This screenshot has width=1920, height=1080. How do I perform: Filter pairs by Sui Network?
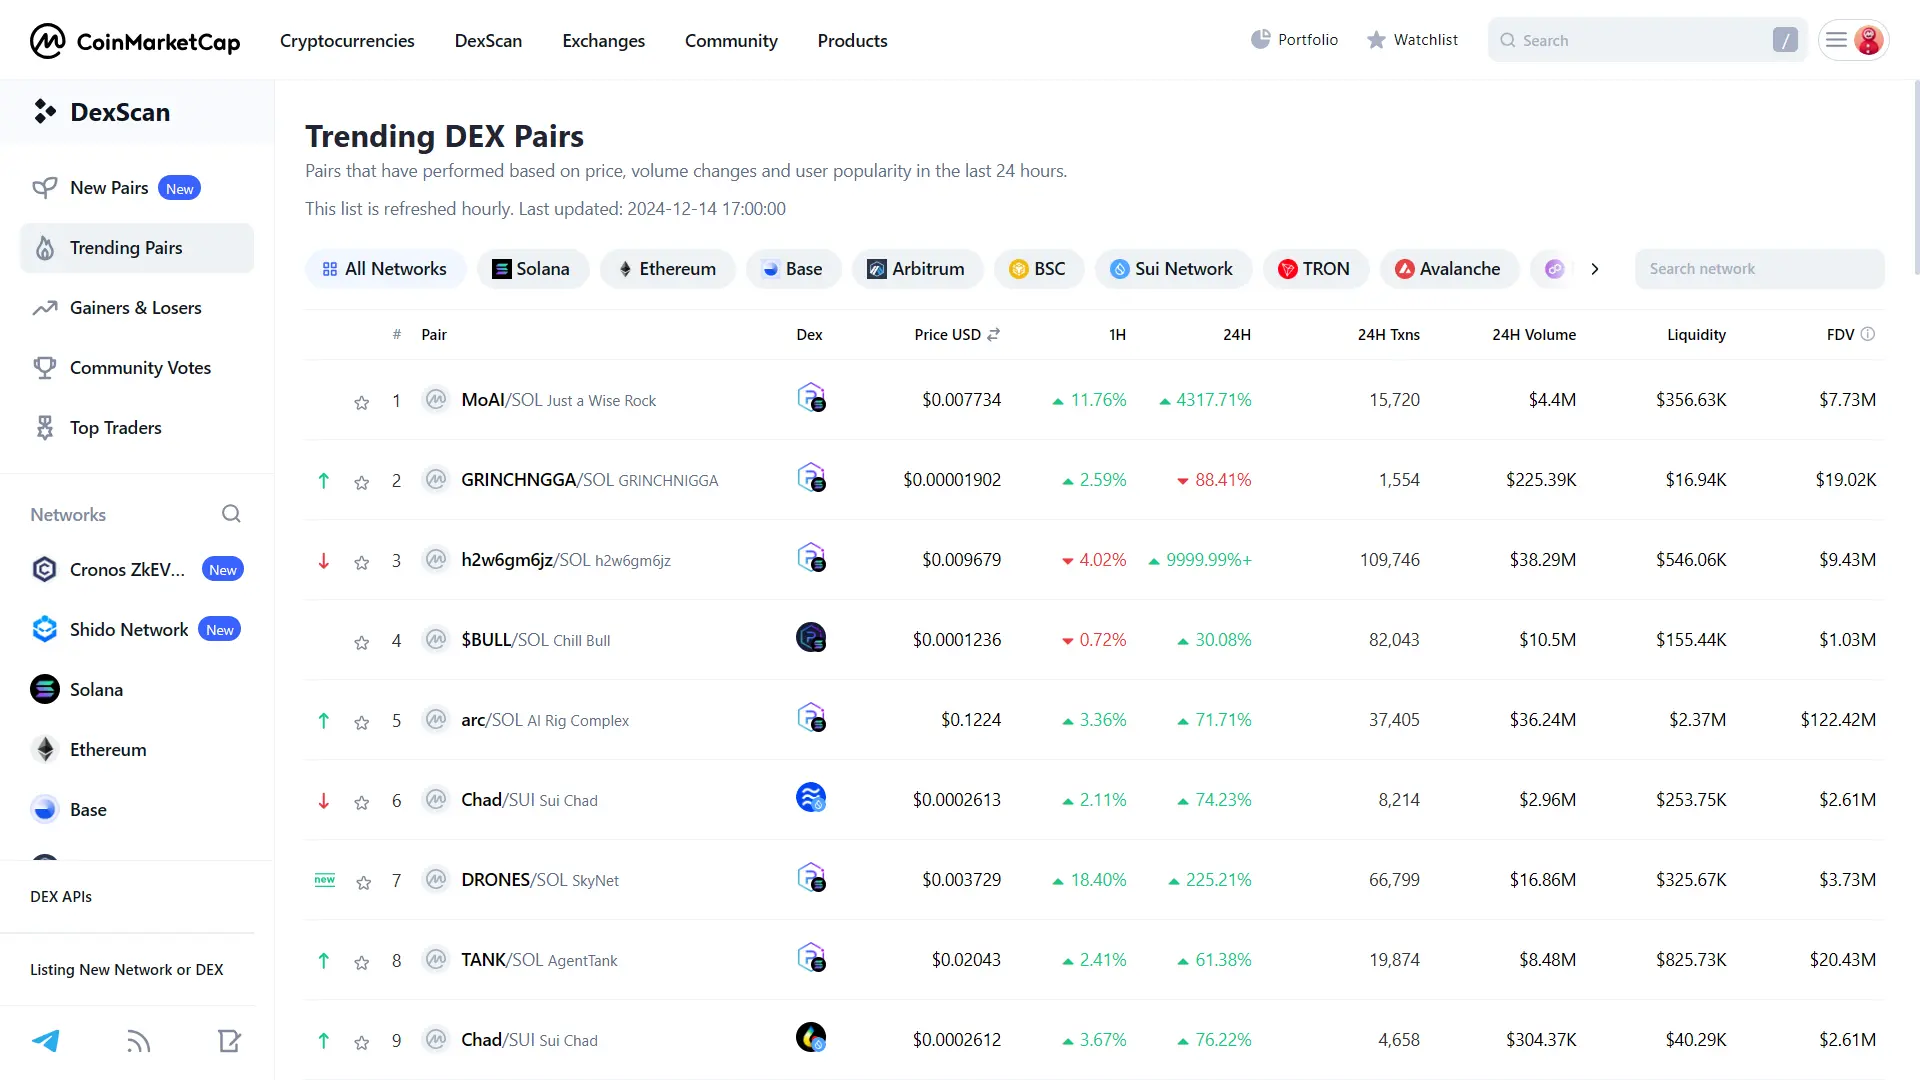[x=1173, y=269]
